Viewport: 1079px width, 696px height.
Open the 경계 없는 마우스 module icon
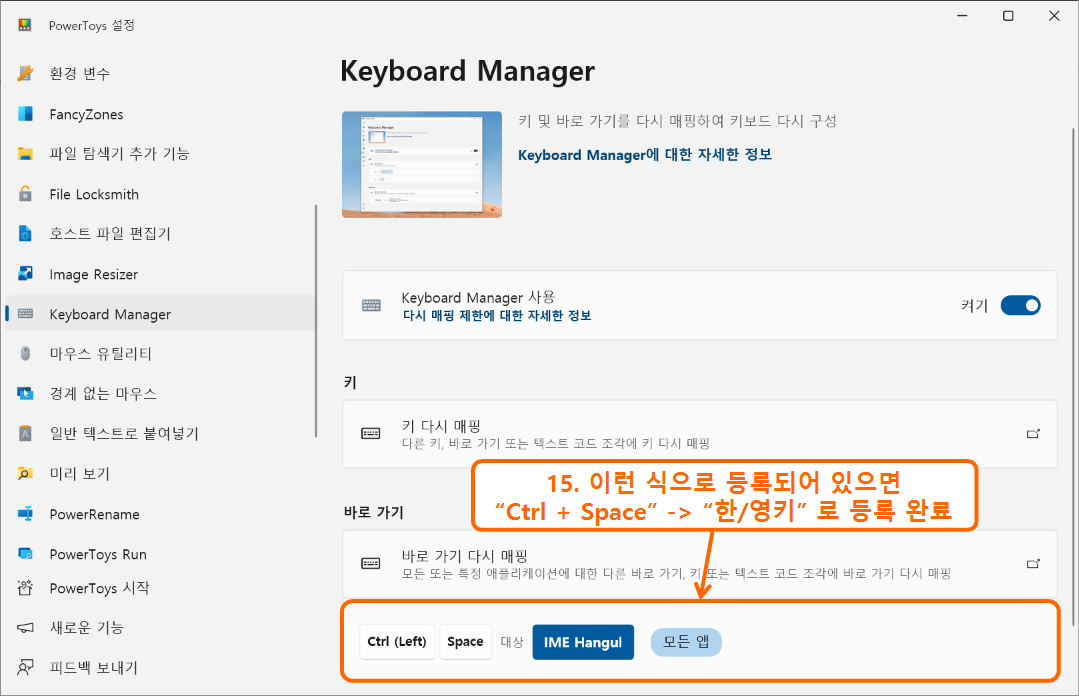tap(24, 394)
